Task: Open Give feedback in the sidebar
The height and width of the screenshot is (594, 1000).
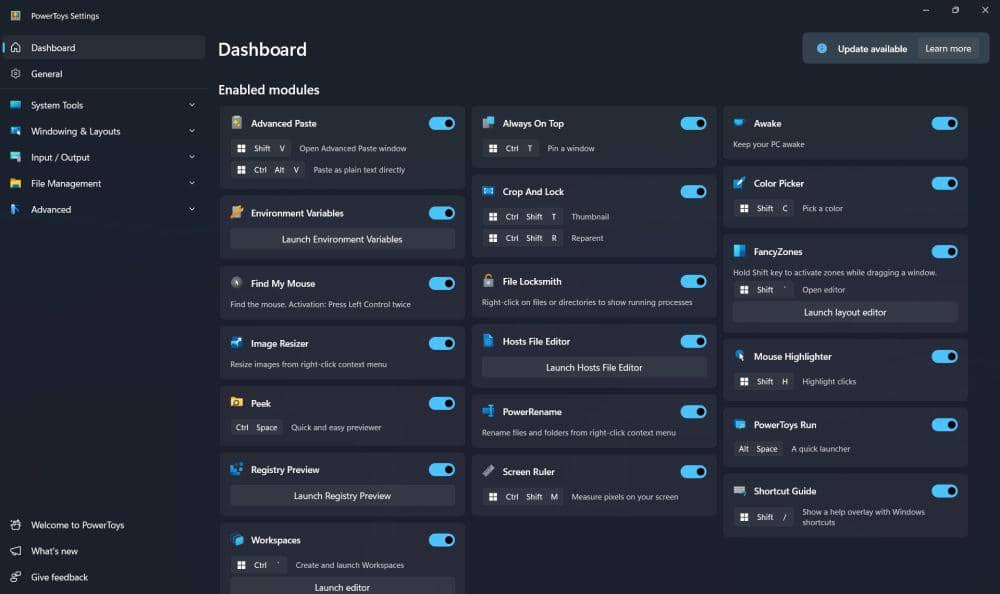Action: 59,577
